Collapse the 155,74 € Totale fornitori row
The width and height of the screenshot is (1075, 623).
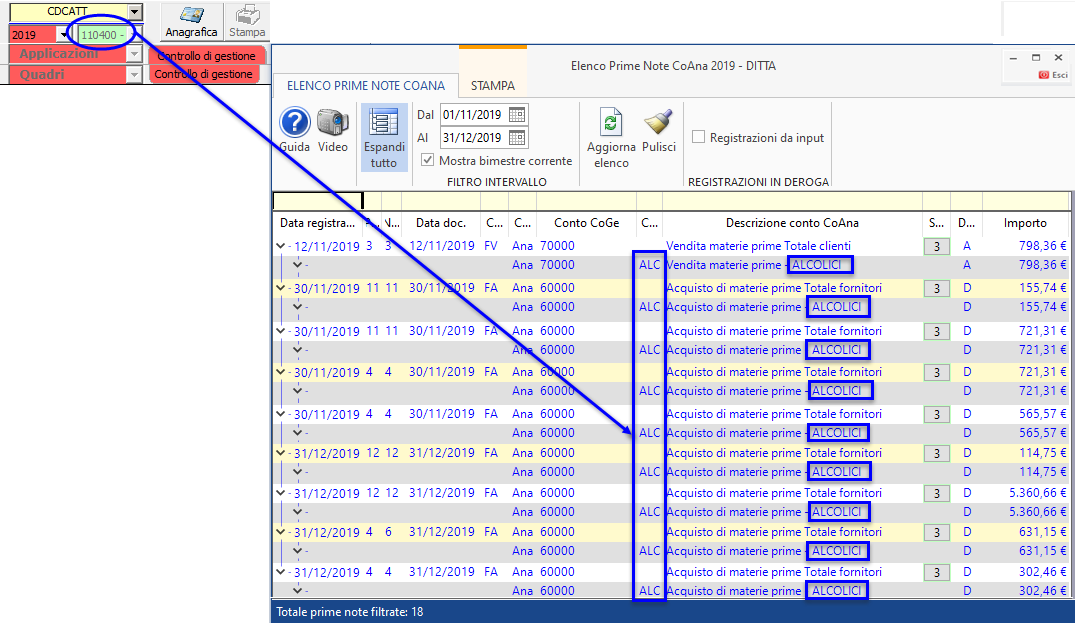tap(280, 288)
